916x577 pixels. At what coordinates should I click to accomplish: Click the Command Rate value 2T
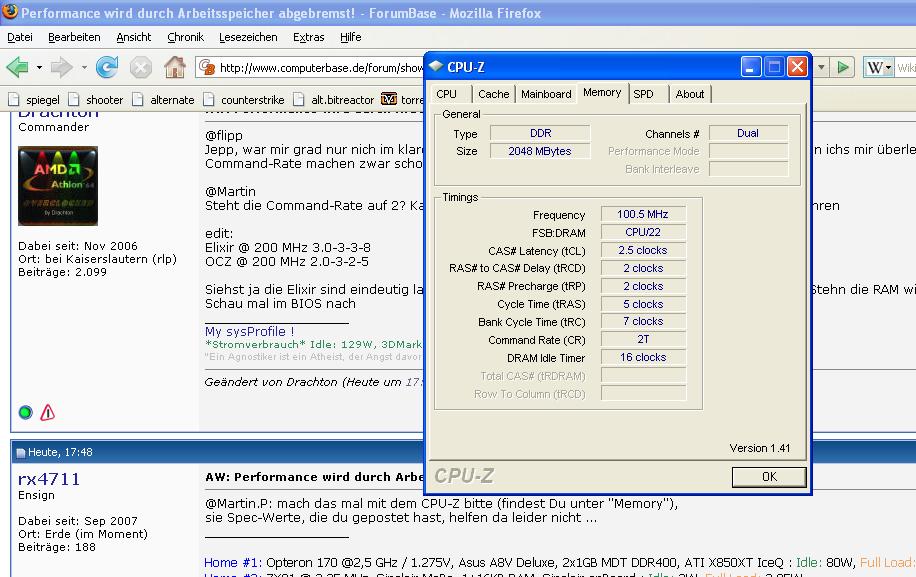pyautogui.click(x=643, y=339)
